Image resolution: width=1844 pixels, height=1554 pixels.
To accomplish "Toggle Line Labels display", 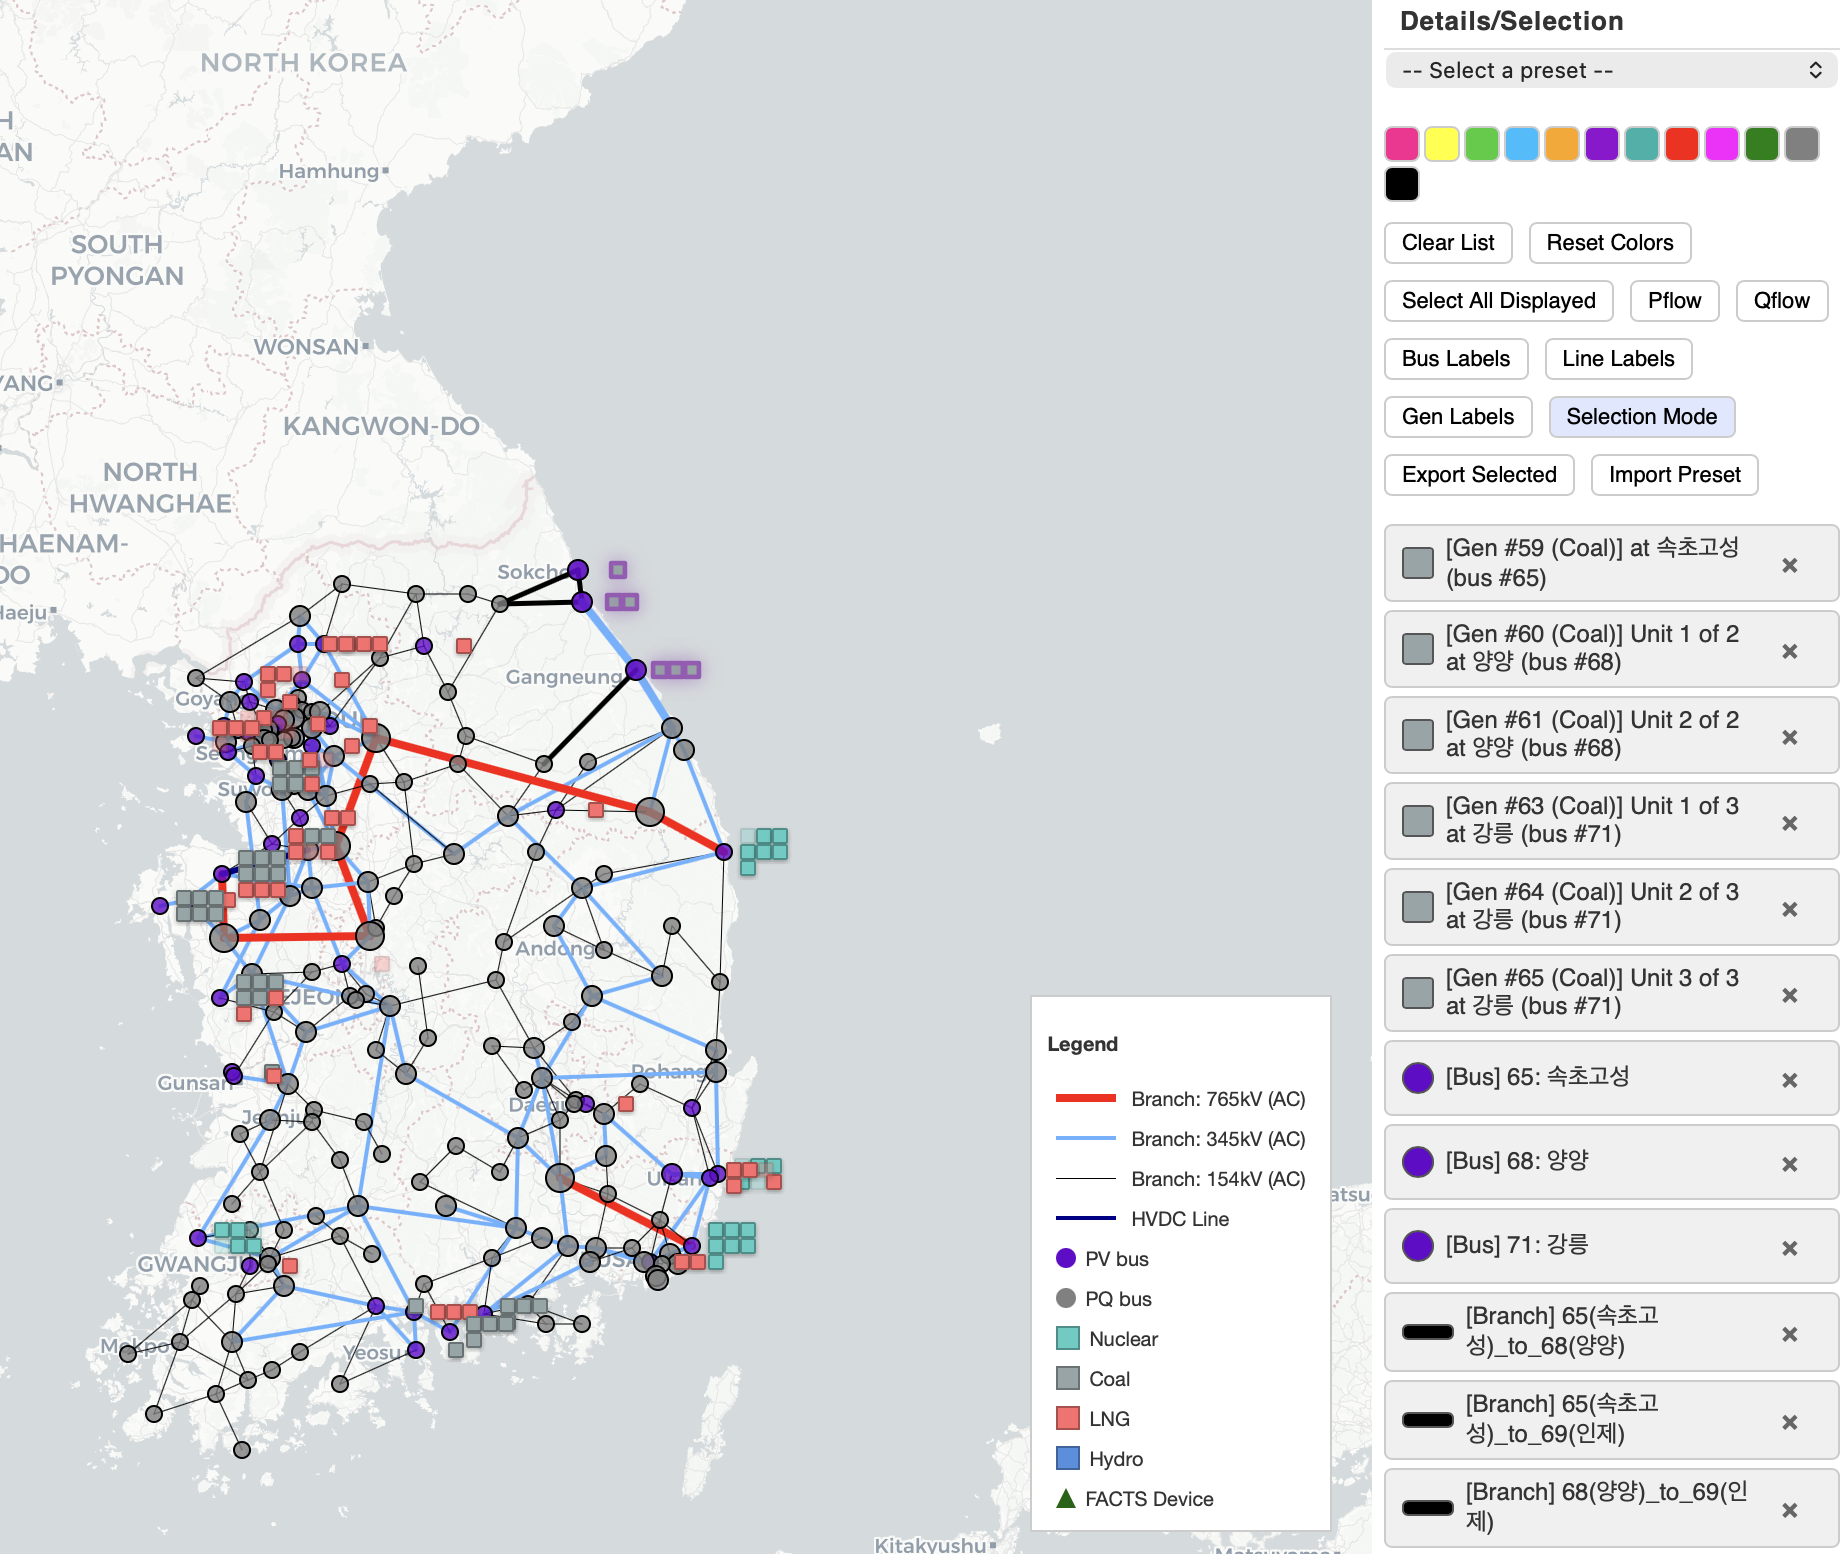I will click(x=1617, y=359).
